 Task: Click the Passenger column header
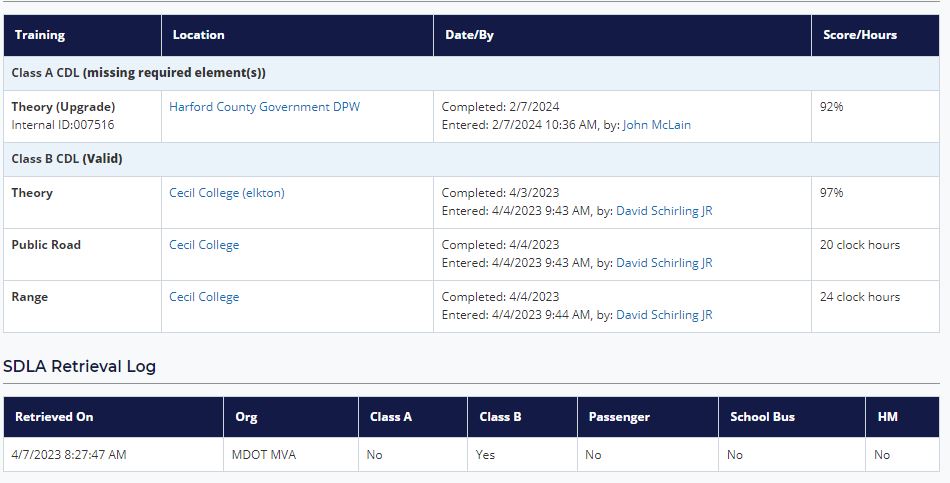[619, 417]
